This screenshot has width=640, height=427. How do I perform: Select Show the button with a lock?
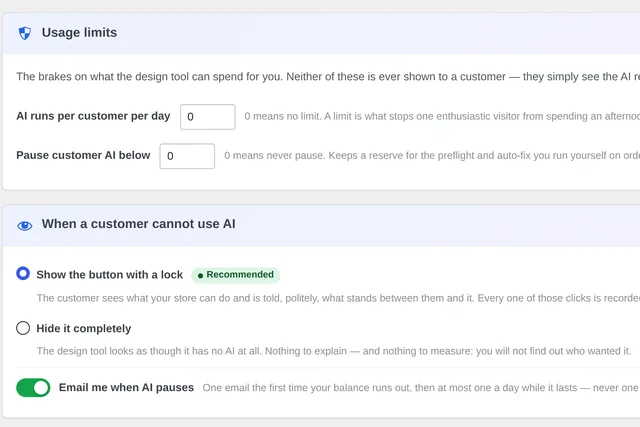coord(23,274)
